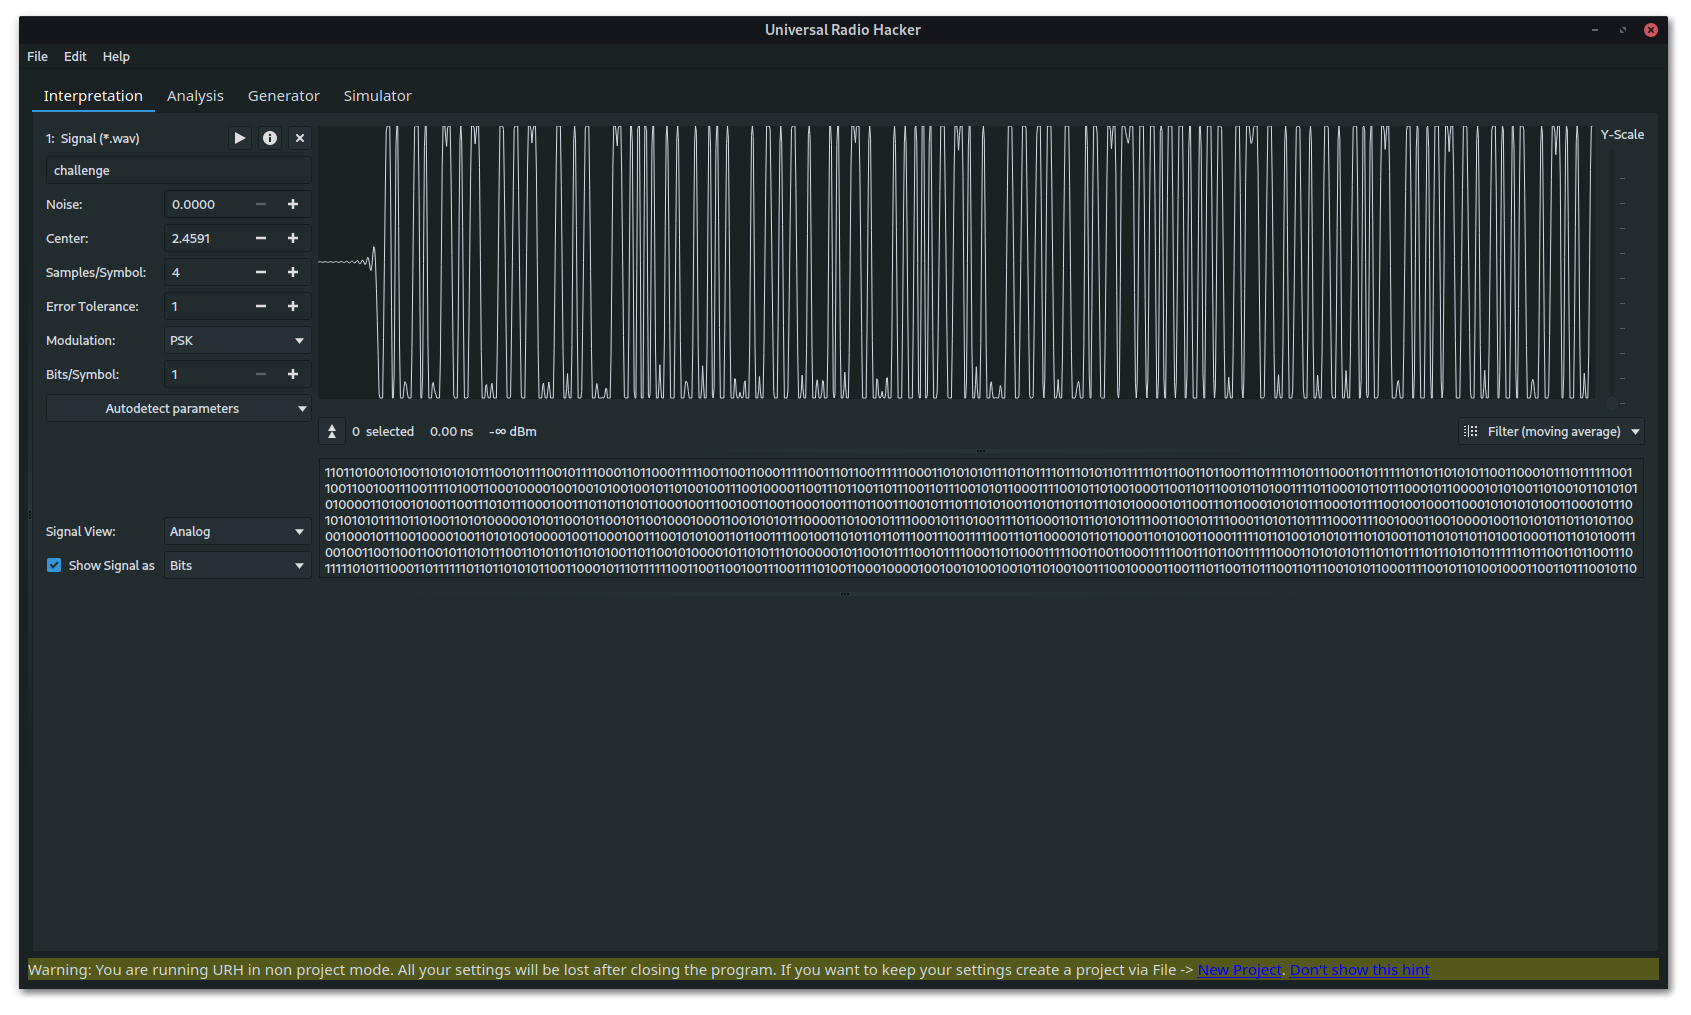Switch to the Generator tab

tap(284, 96)
